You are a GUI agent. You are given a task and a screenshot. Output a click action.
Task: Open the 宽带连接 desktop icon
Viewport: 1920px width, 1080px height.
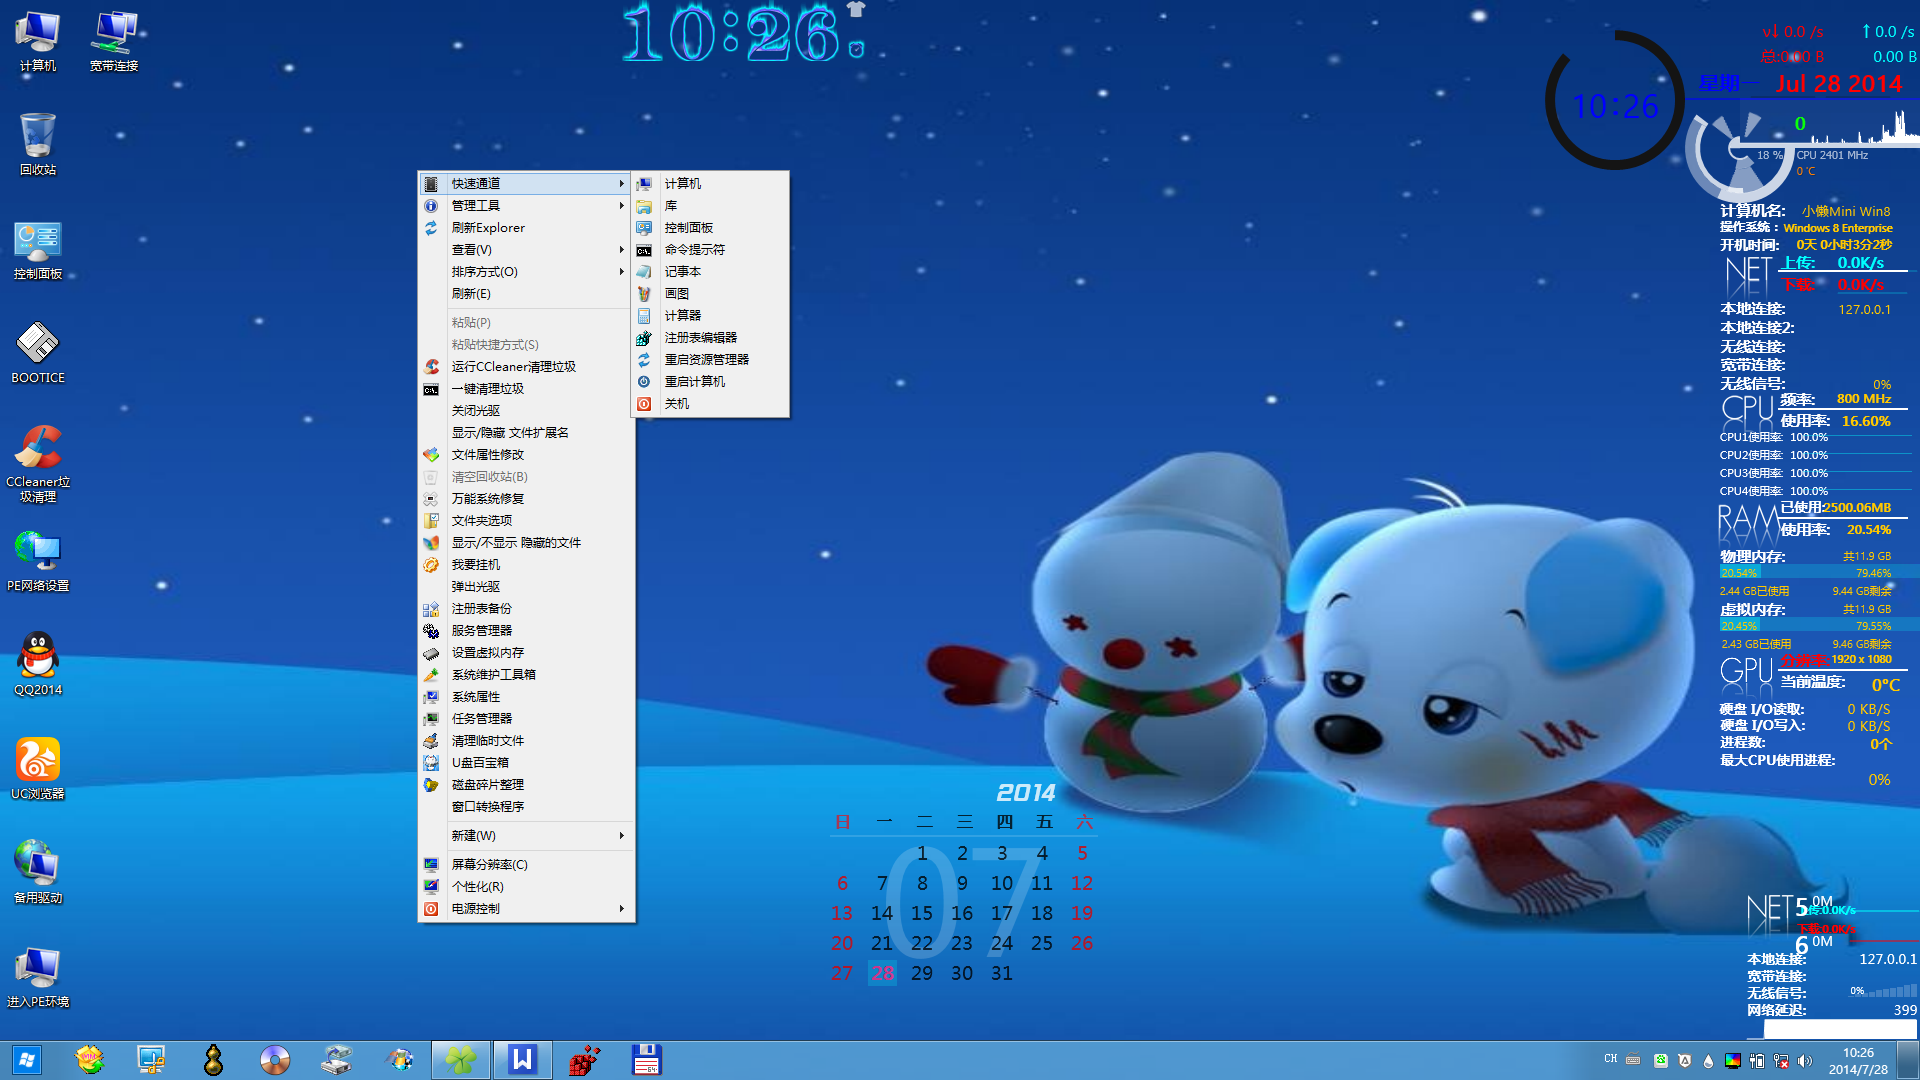(x=114, y=42)
